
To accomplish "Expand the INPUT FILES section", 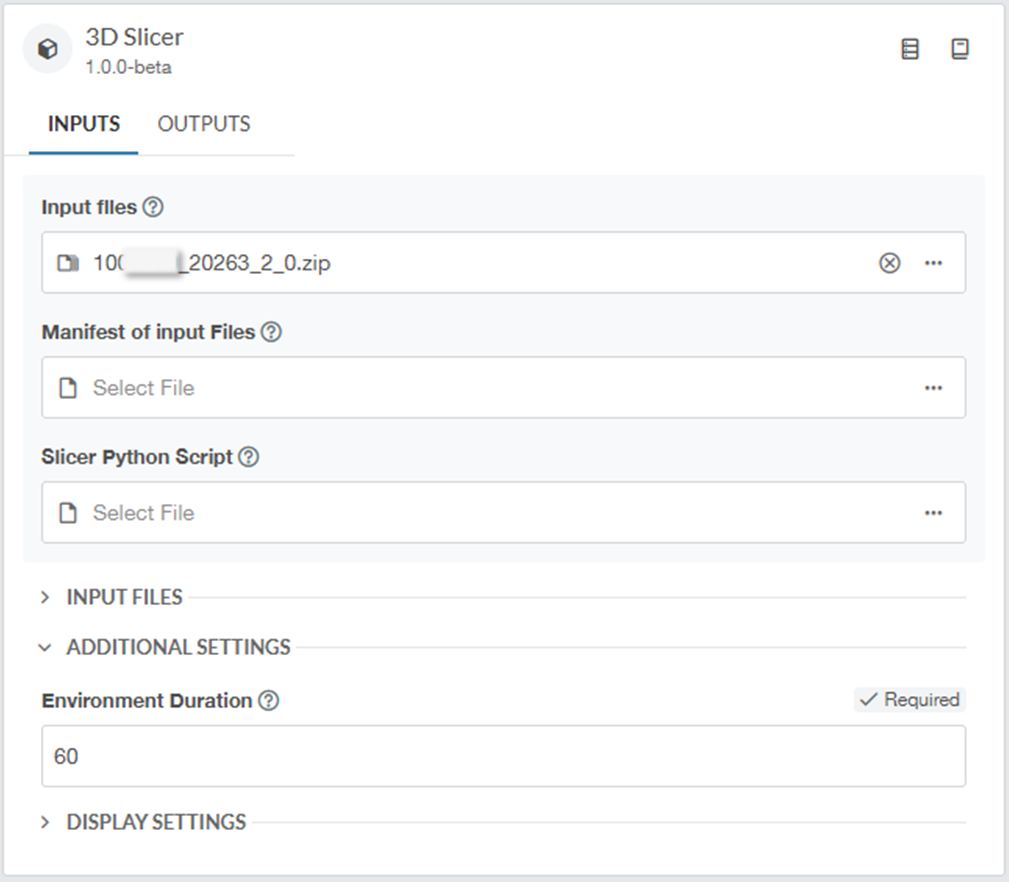I will [124, 598].
